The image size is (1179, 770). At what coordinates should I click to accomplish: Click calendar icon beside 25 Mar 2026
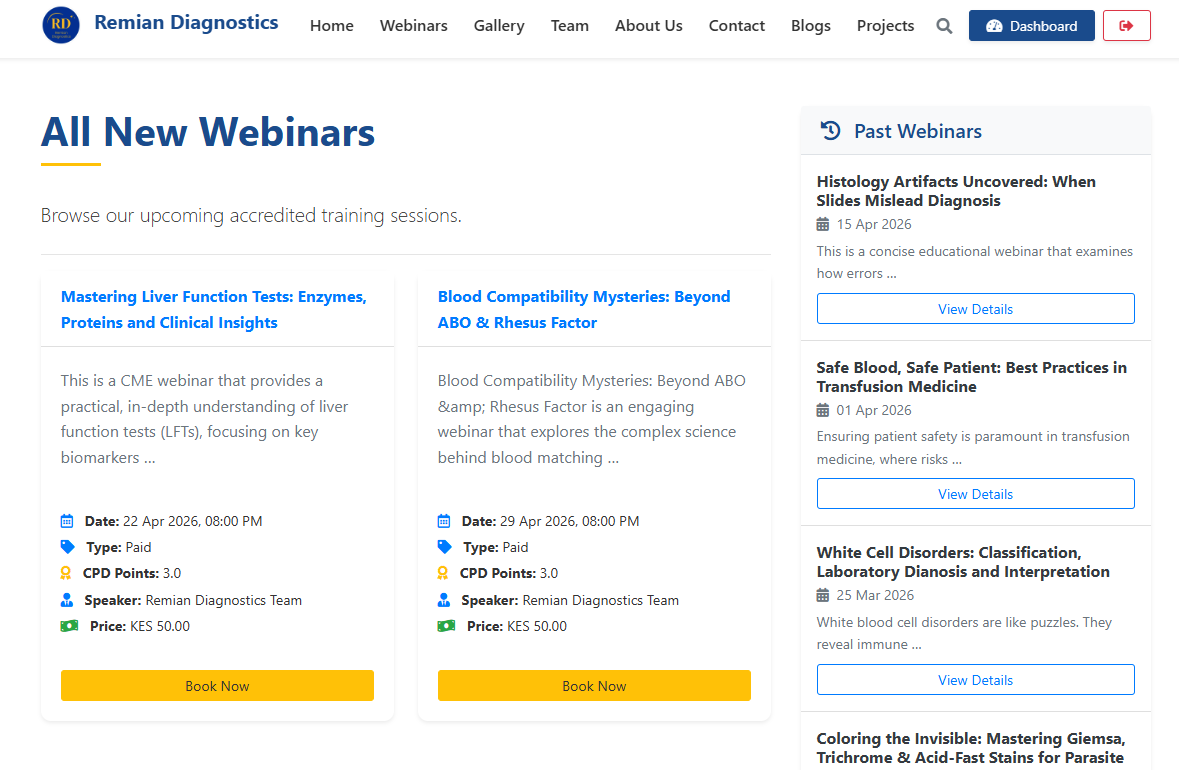[x=823, y=595]
